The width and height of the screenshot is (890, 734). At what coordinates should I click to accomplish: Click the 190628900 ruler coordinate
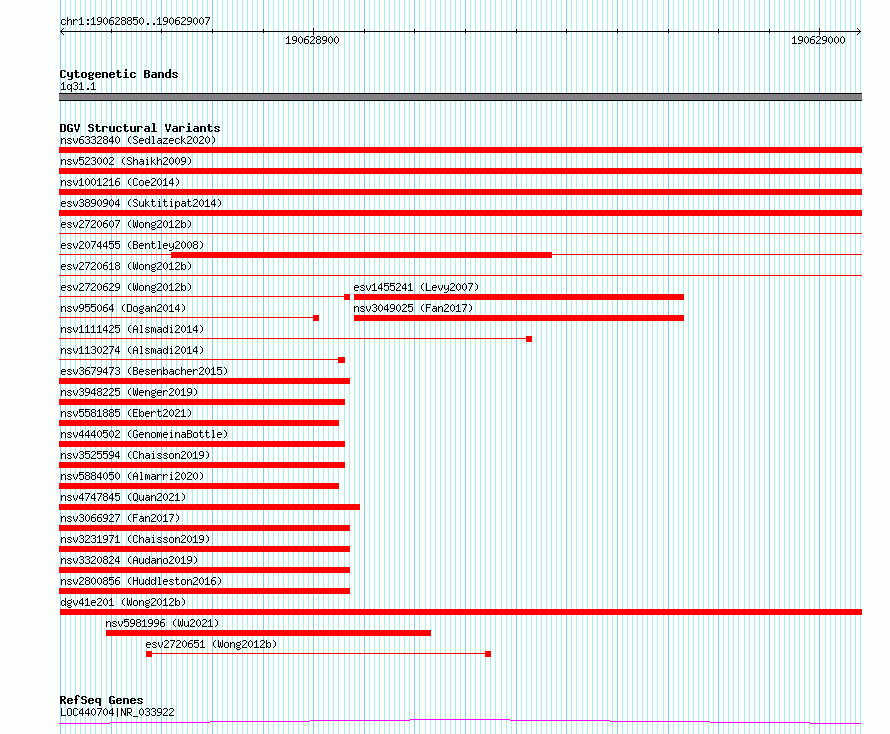point(312,40)
